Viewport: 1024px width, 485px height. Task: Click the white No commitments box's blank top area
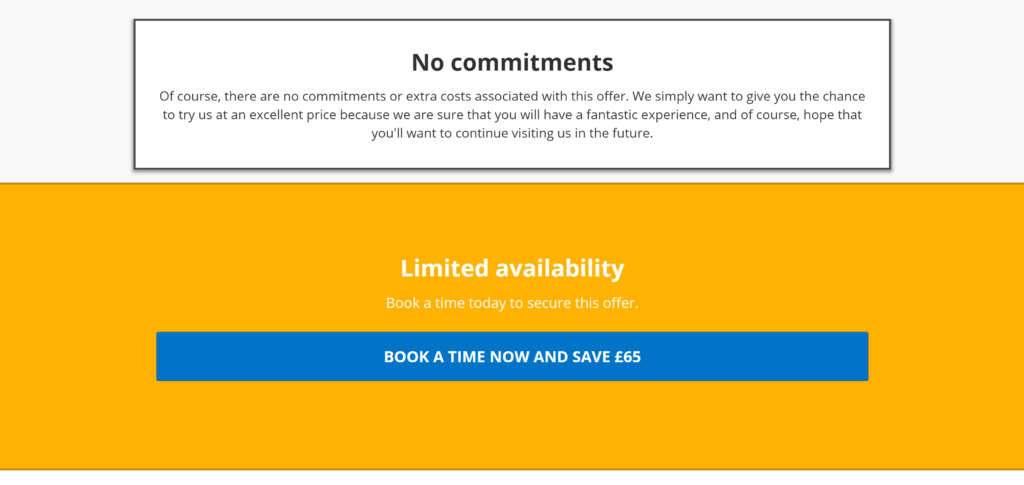pyautogui.click(x=512, y=34)
